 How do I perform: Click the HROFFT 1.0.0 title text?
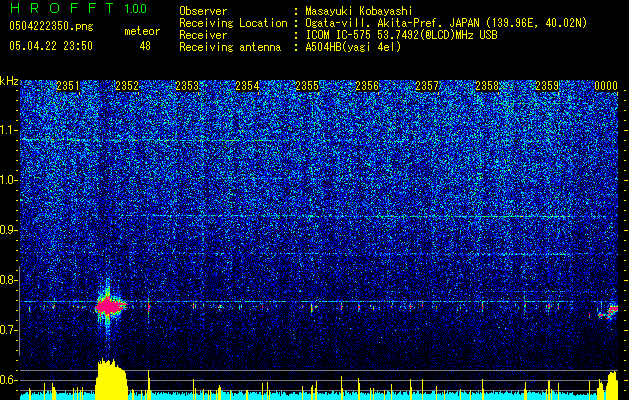pyautogui.click(x=78, y=8)
